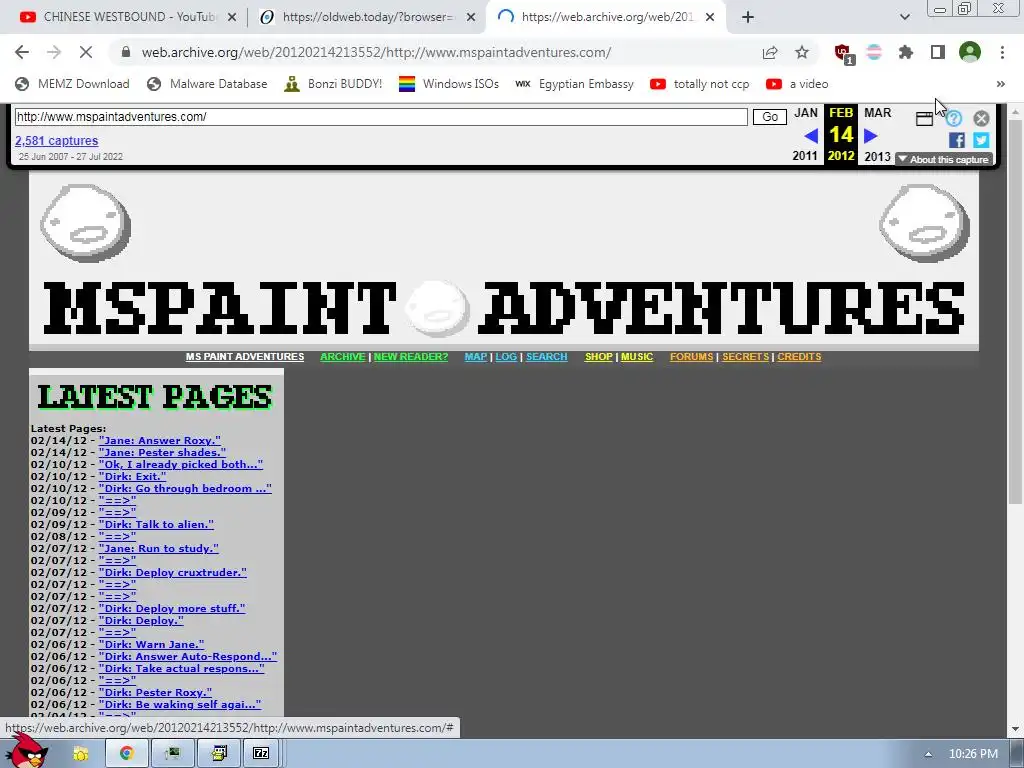Open "Dirk: Warn Jane." link
Image resolution: width=1024 pixels, height=768 pixels.
[152, 645]
